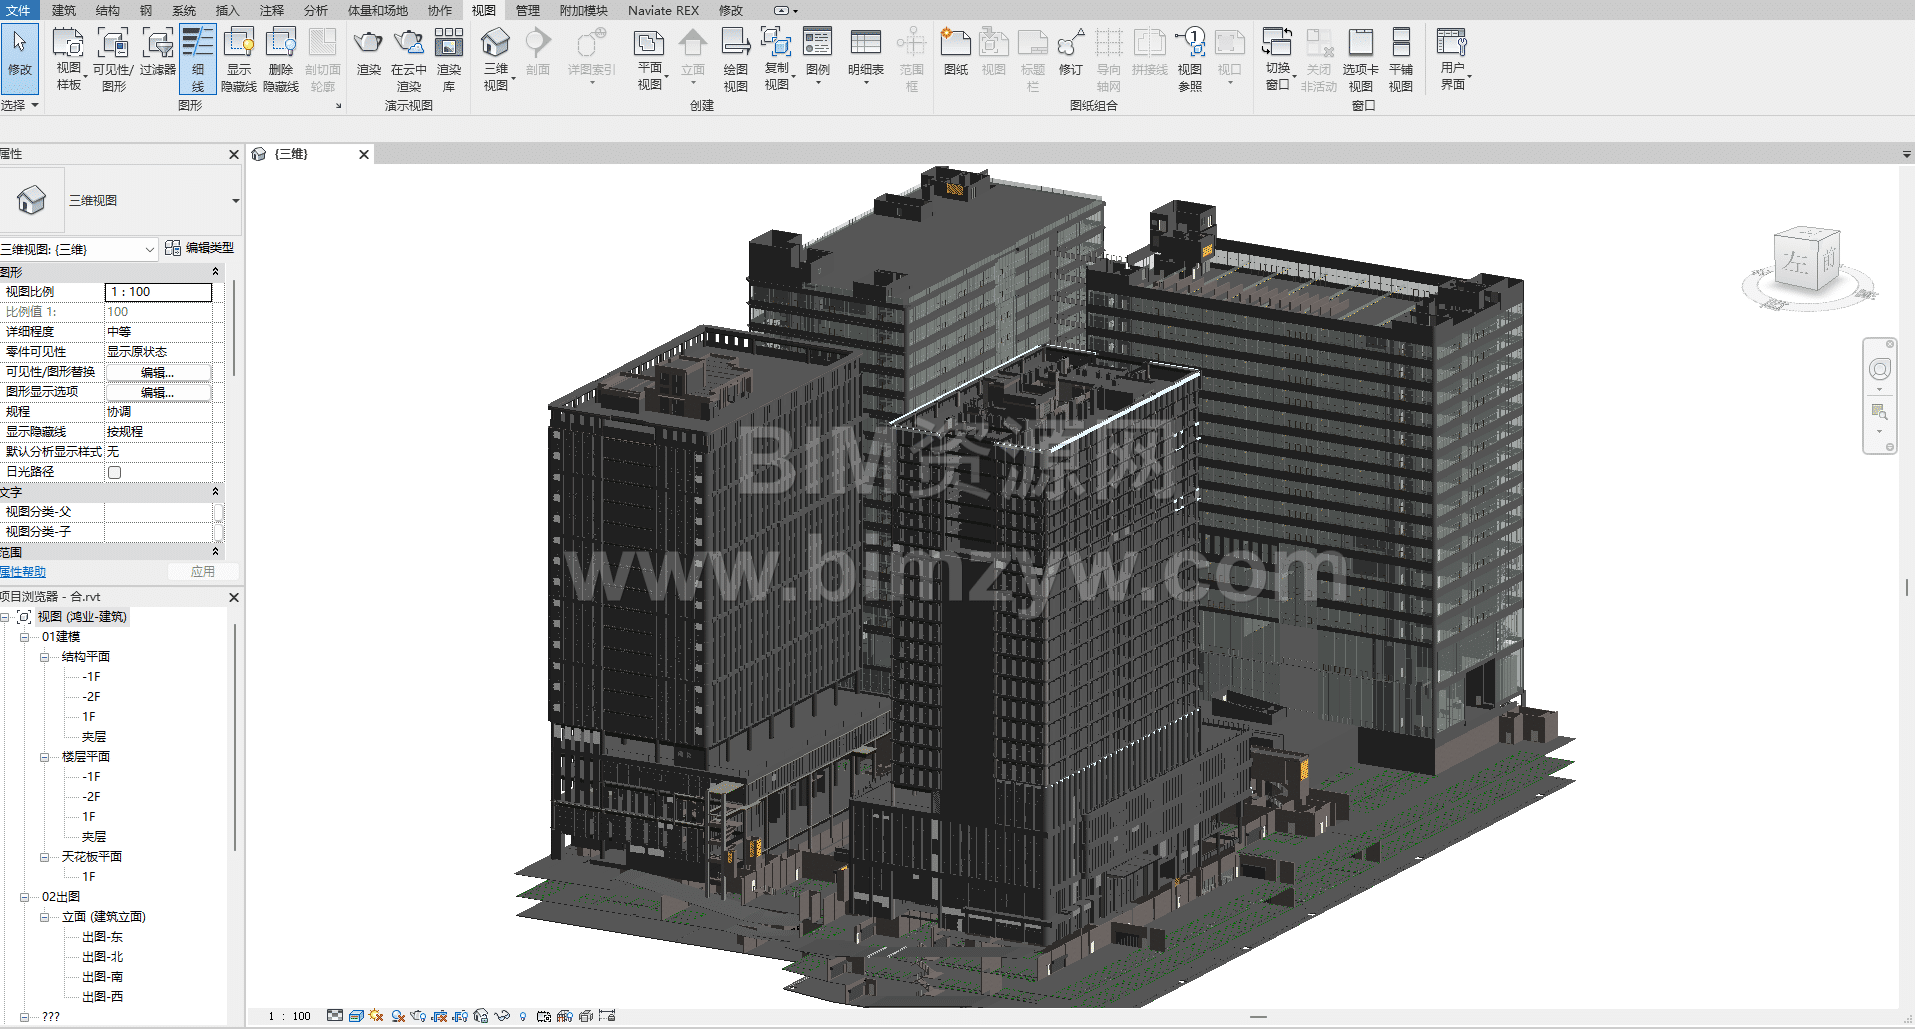This screenshot has width=1915, height=1029.
Task: Tick the 视图分类-子 checkbox
Action: point(218,532)
